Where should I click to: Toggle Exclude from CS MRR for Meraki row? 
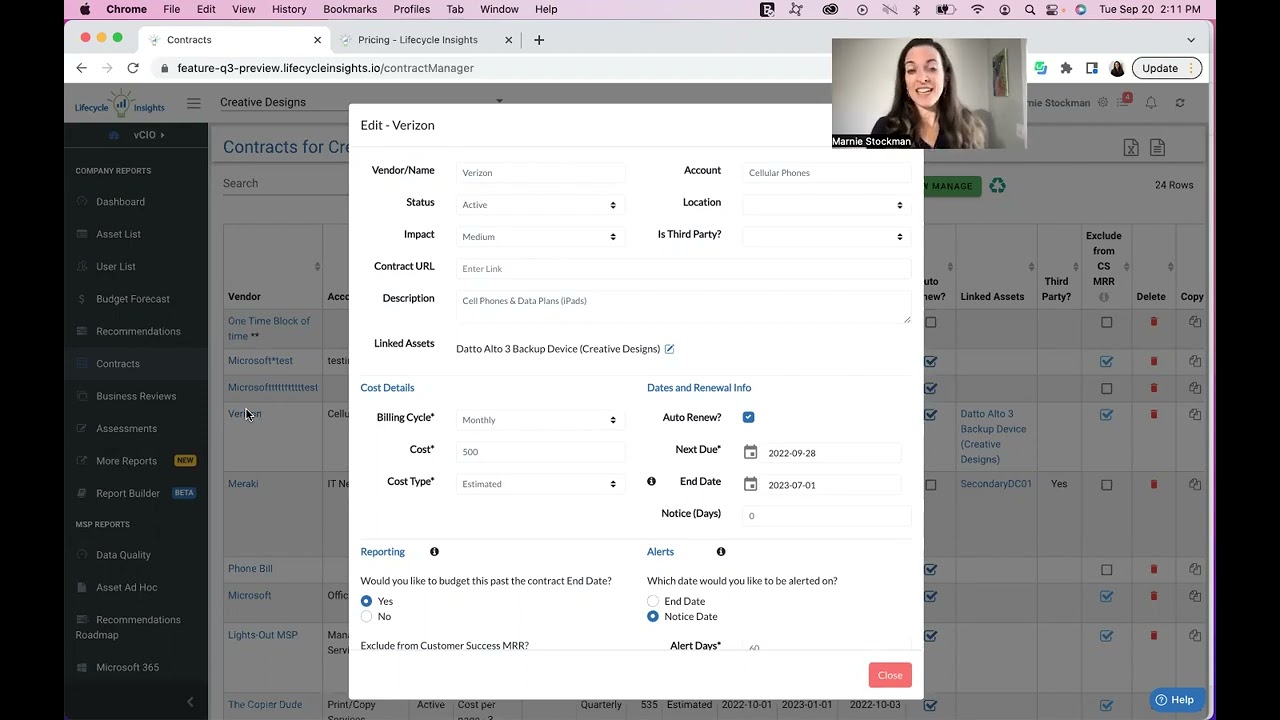pos(1106,485)
